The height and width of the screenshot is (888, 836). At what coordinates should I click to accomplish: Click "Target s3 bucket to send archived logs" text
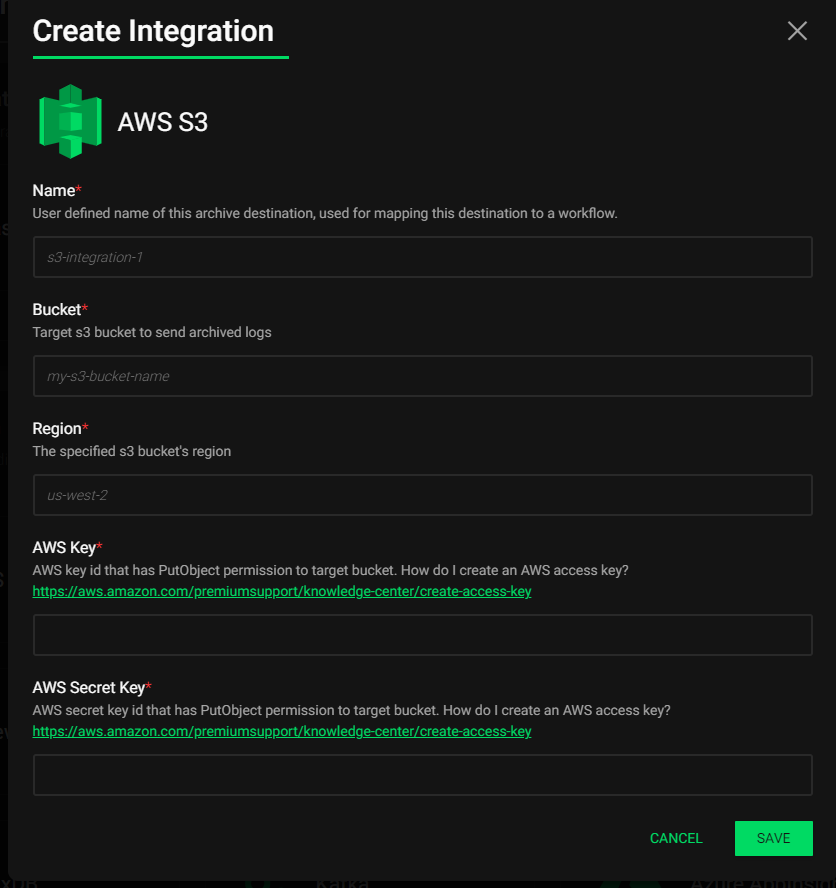(x=152, y=332)
